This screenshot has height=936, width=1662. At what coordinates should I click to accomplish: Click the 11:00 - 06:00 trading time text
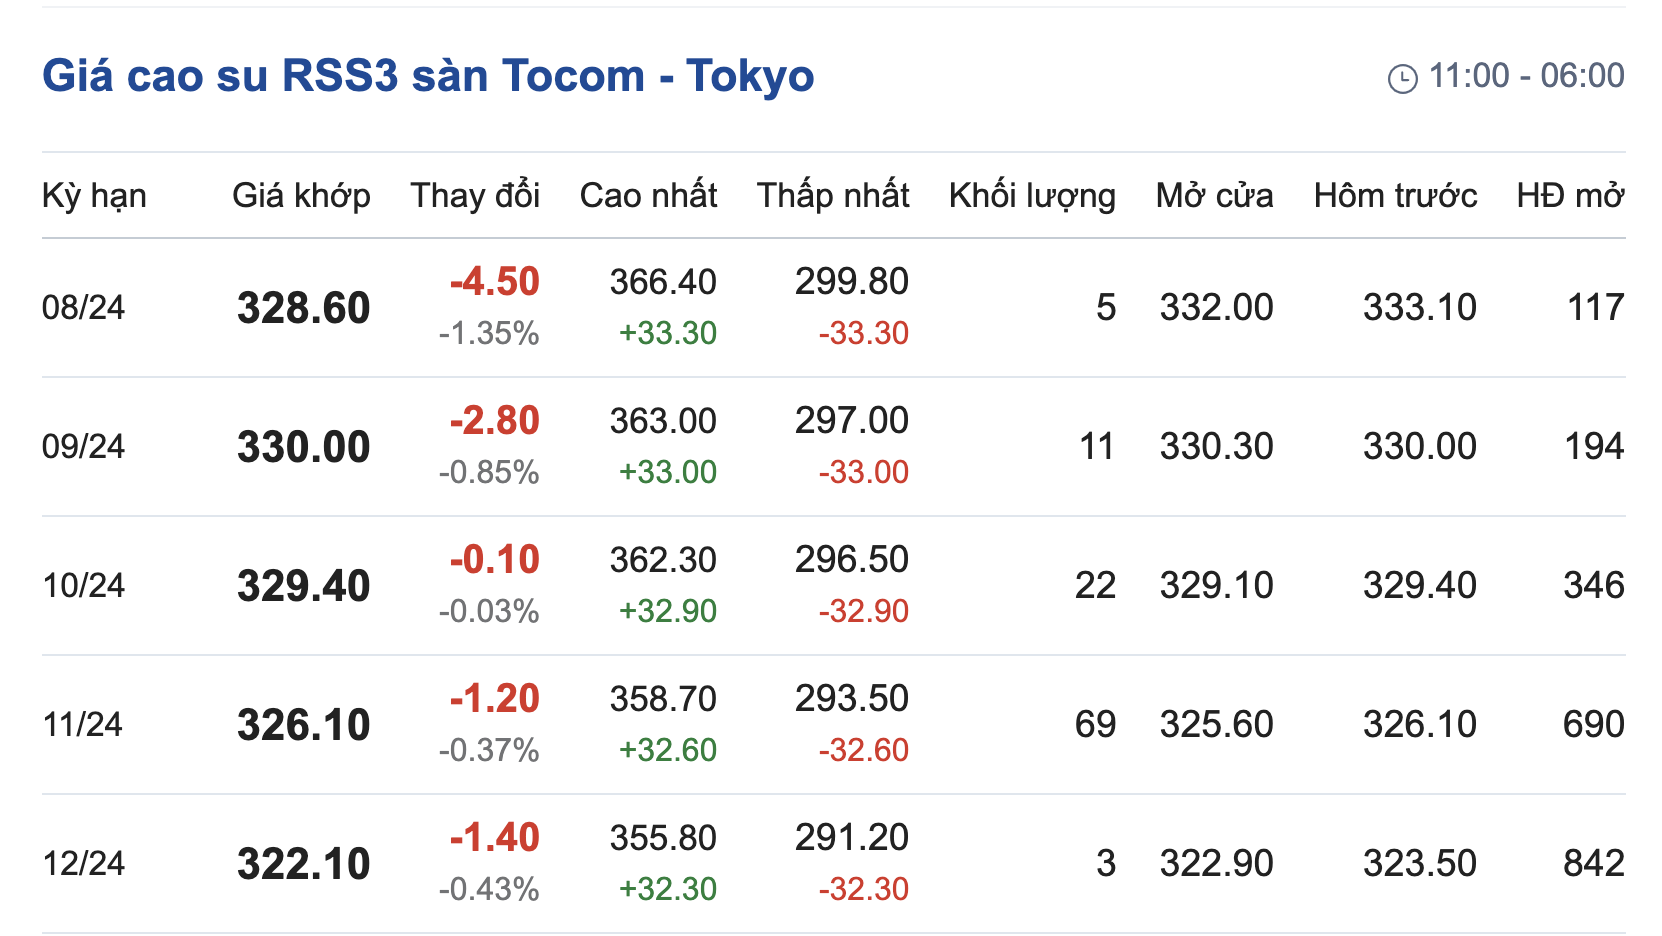click(x=1526, y=76)
